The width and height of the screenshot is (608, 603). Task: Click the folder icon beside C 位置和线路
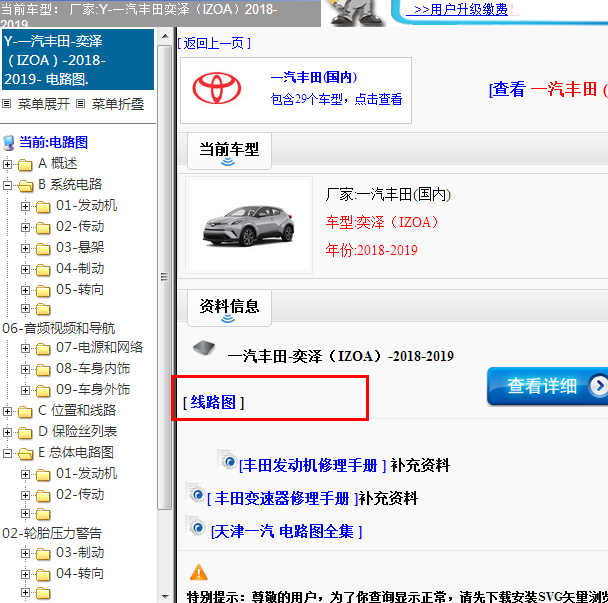[x=25, y=412]
